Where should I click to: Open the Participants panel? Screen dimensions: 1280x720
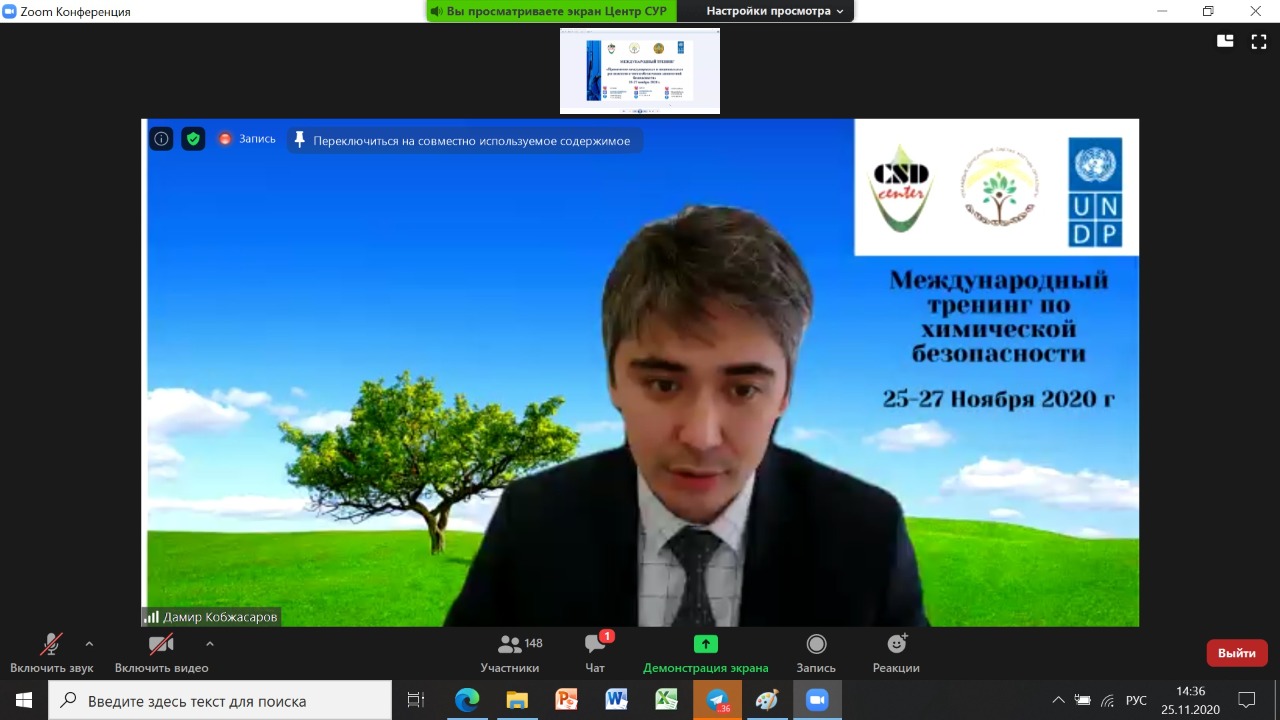(510, 653)
